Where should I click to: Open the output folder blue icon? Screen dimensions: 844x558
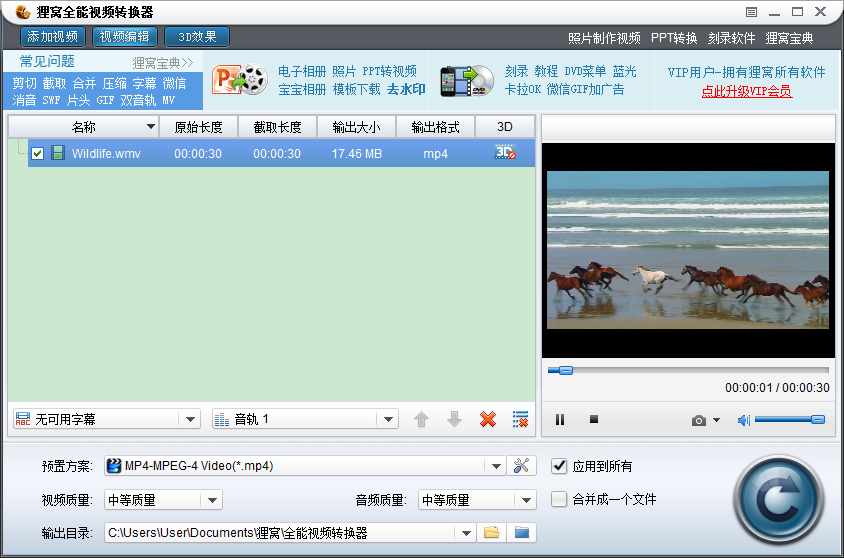tap(521, 533)
